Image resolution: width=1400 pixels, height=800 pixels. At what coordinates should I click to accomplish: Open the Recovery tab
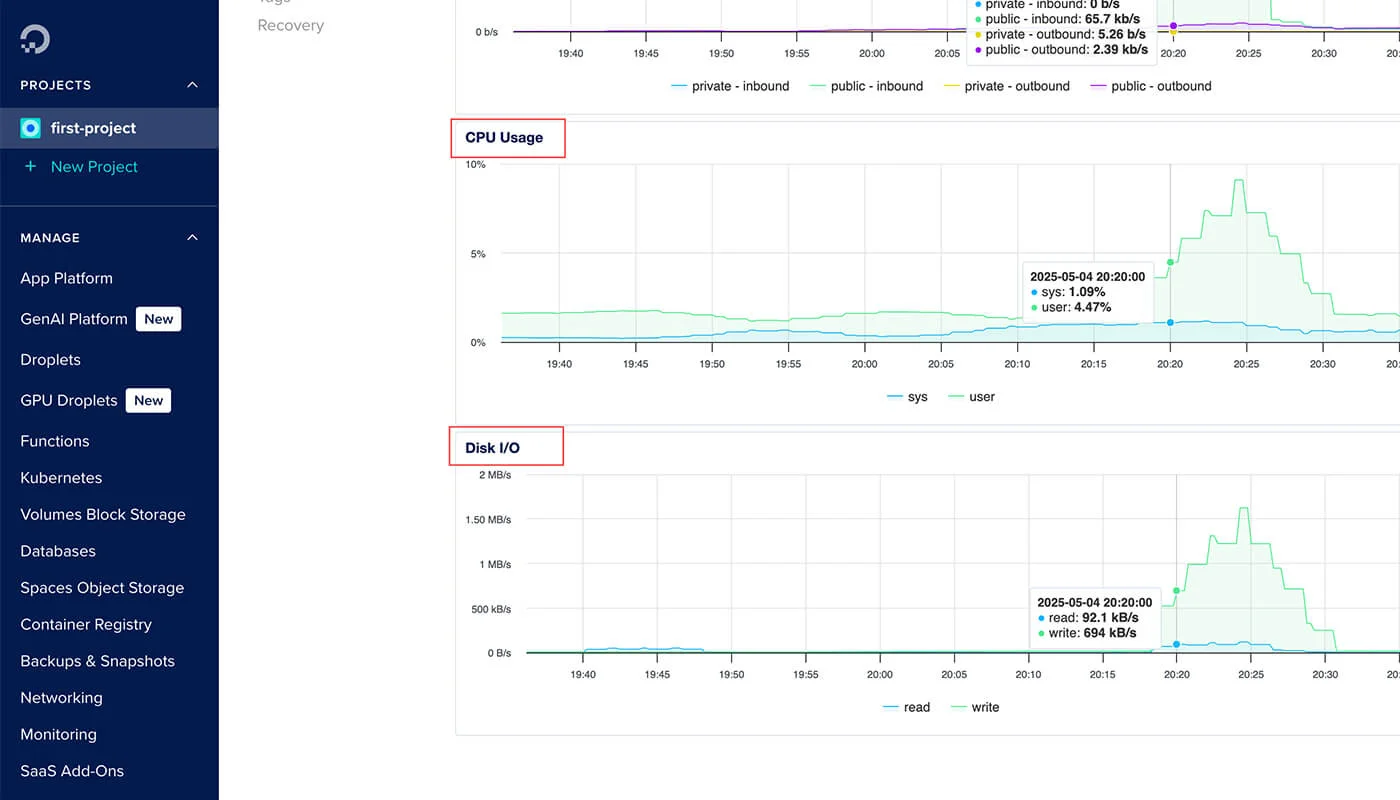pyautogui.click(x=290, y=25)
